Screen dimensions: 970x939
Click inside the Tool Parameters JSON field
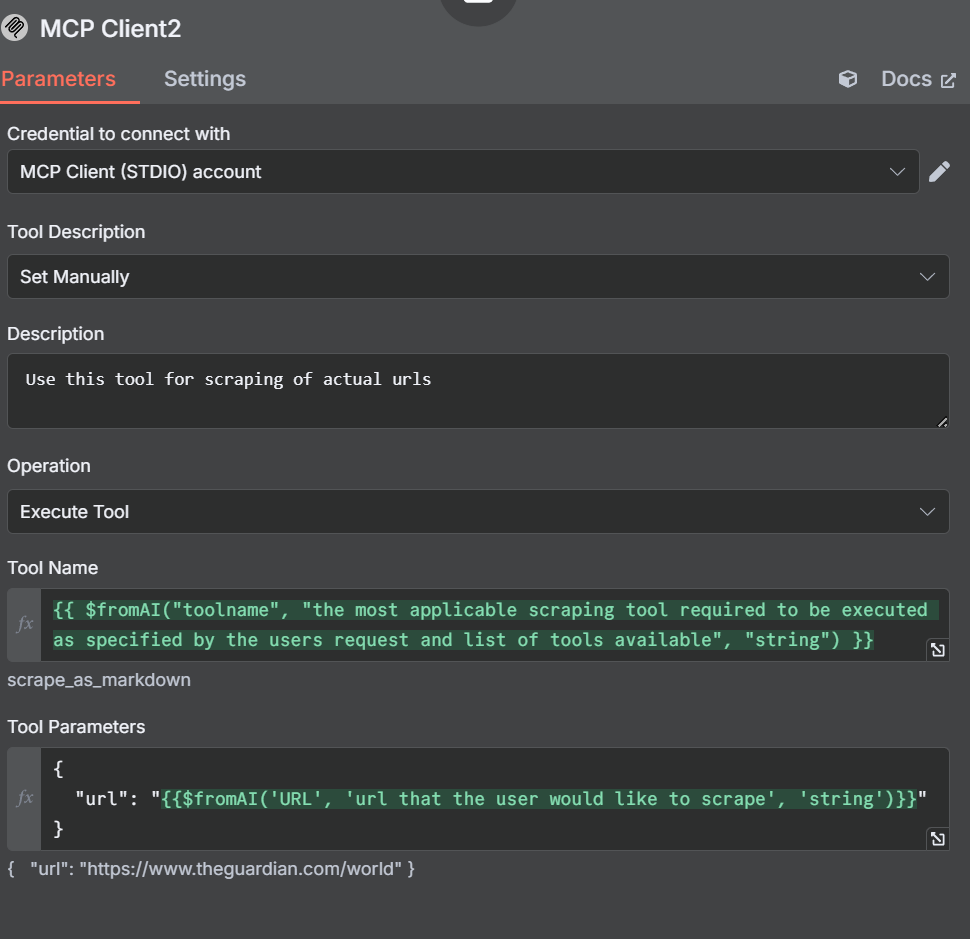click(490, 798)
